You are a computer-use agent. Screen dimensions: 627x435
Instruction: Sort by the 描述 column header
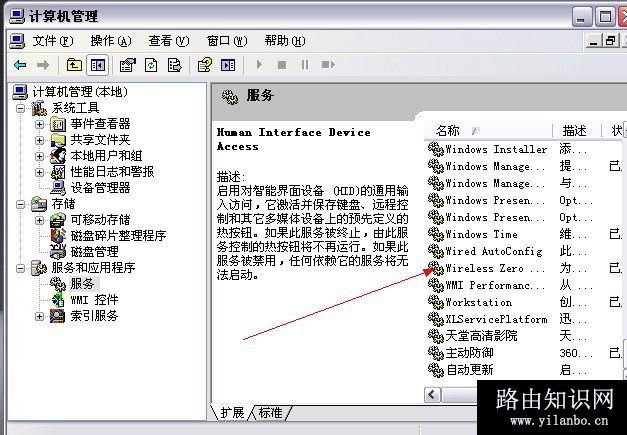pyautogui.click(x=577, y=130)
